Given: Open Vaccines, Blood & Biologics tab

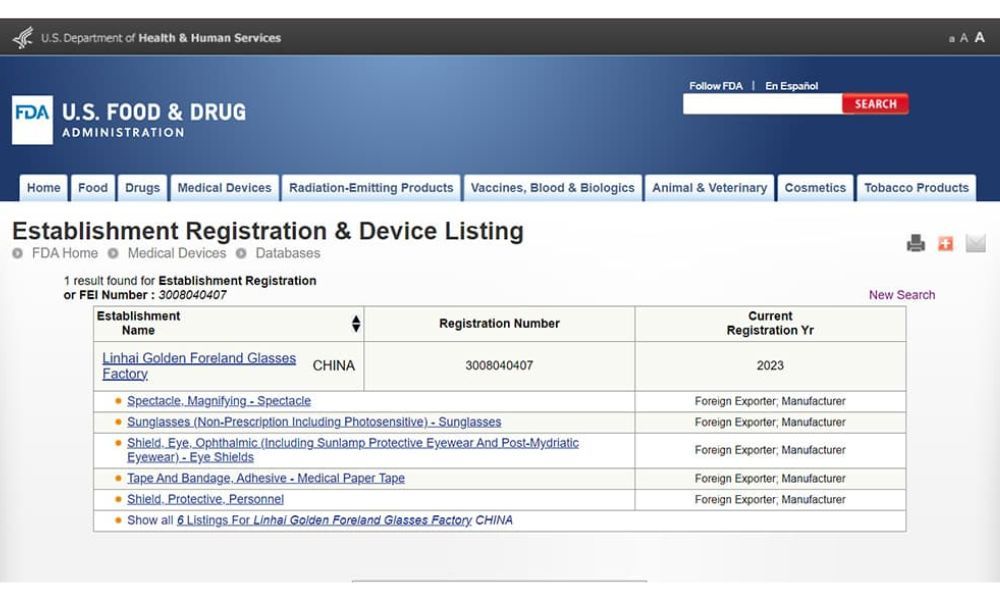Looking at the screenshot, I should tap(553, 188).
